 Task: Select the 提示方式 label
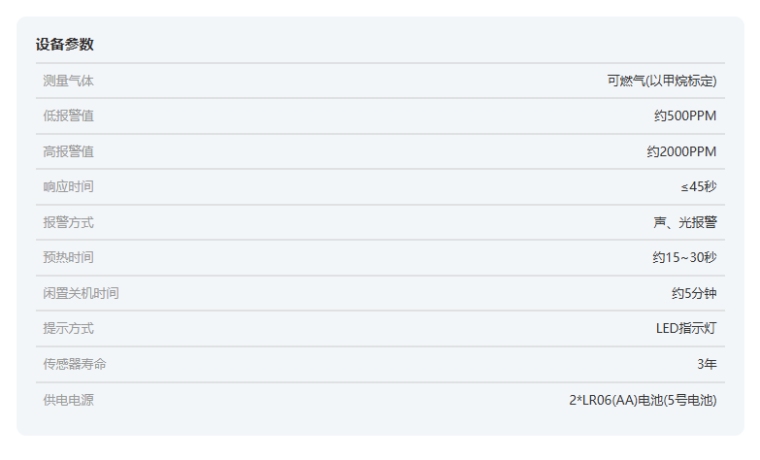pyautogui.click(x=62, y=329)
